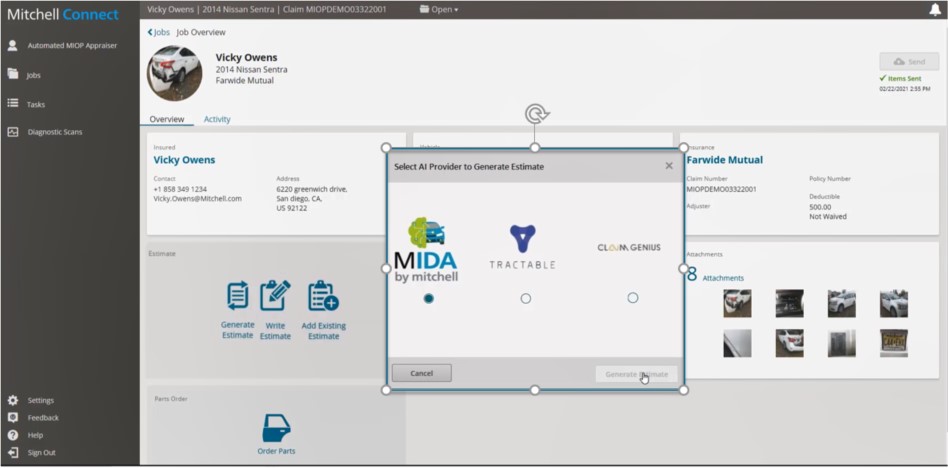Select the Claim Genius radio button

(632, 298)
